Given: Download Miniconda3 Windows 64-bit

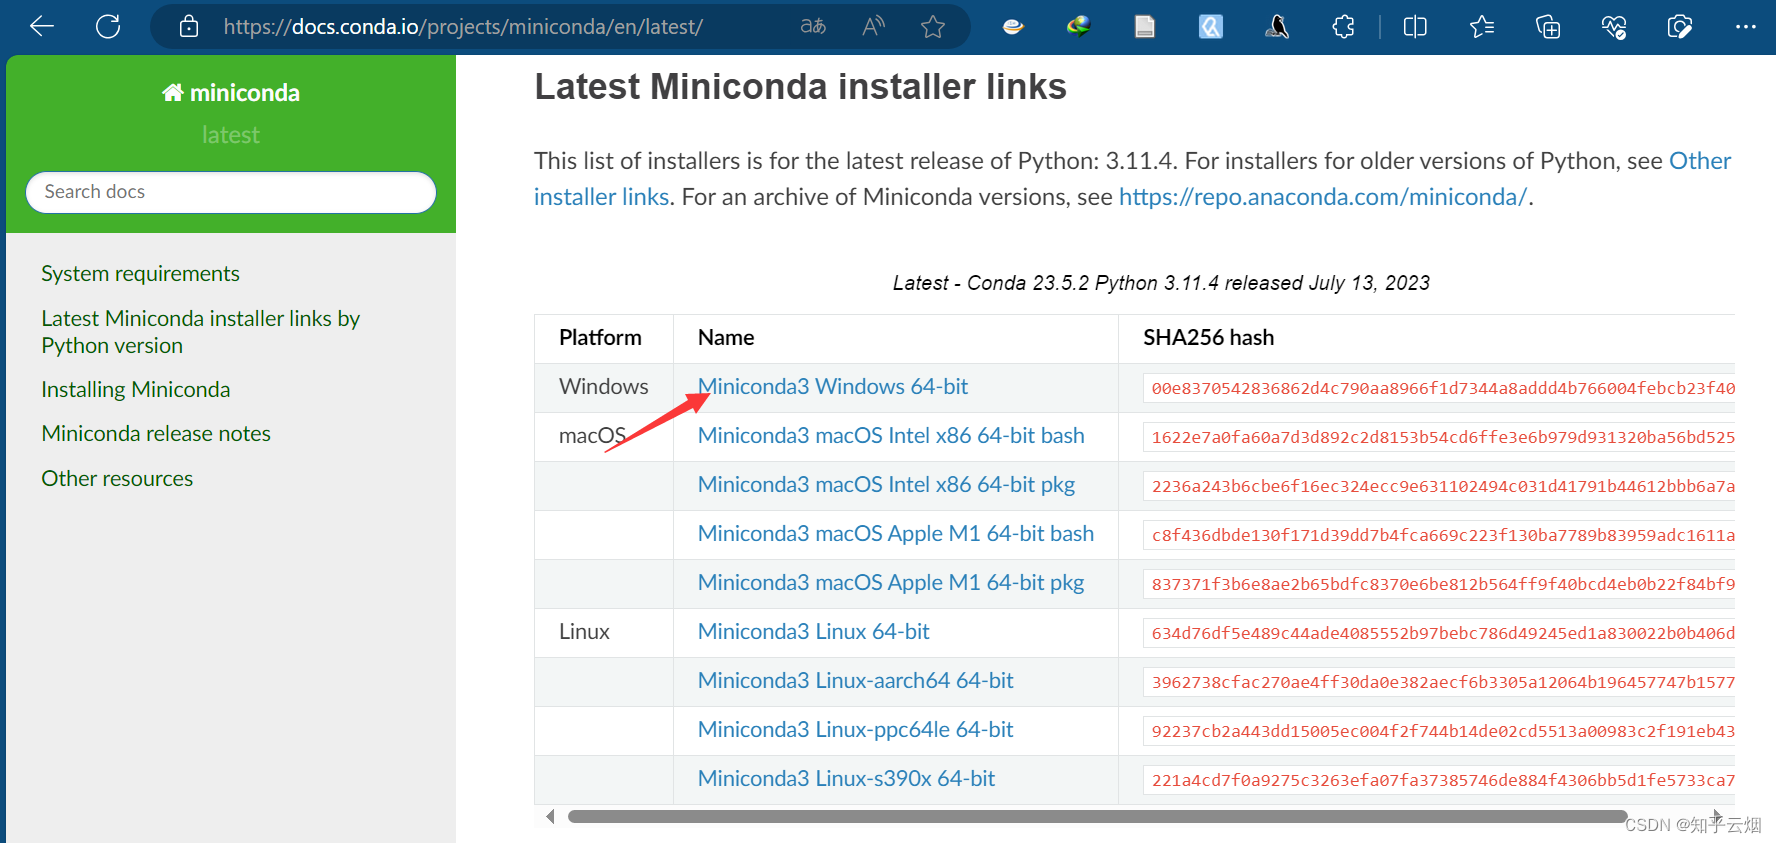Looking at the screenshot, I should [x=833, y=387].
